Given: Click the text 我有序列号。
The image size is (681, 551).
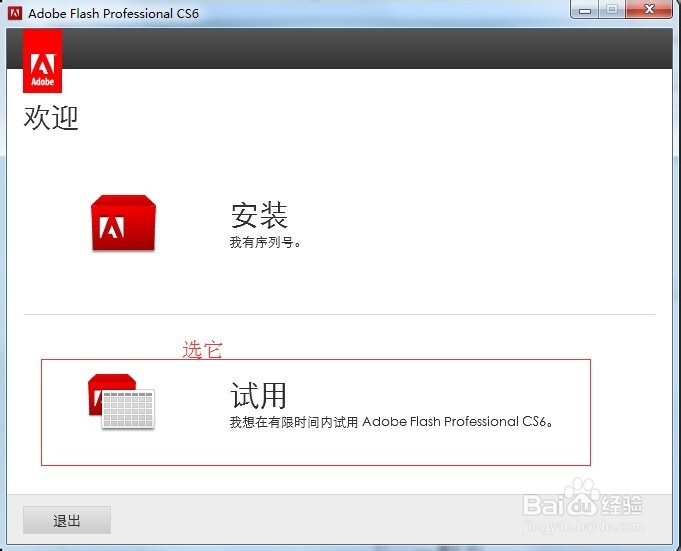Looking at the screenshot, I should tap(265, 242).
